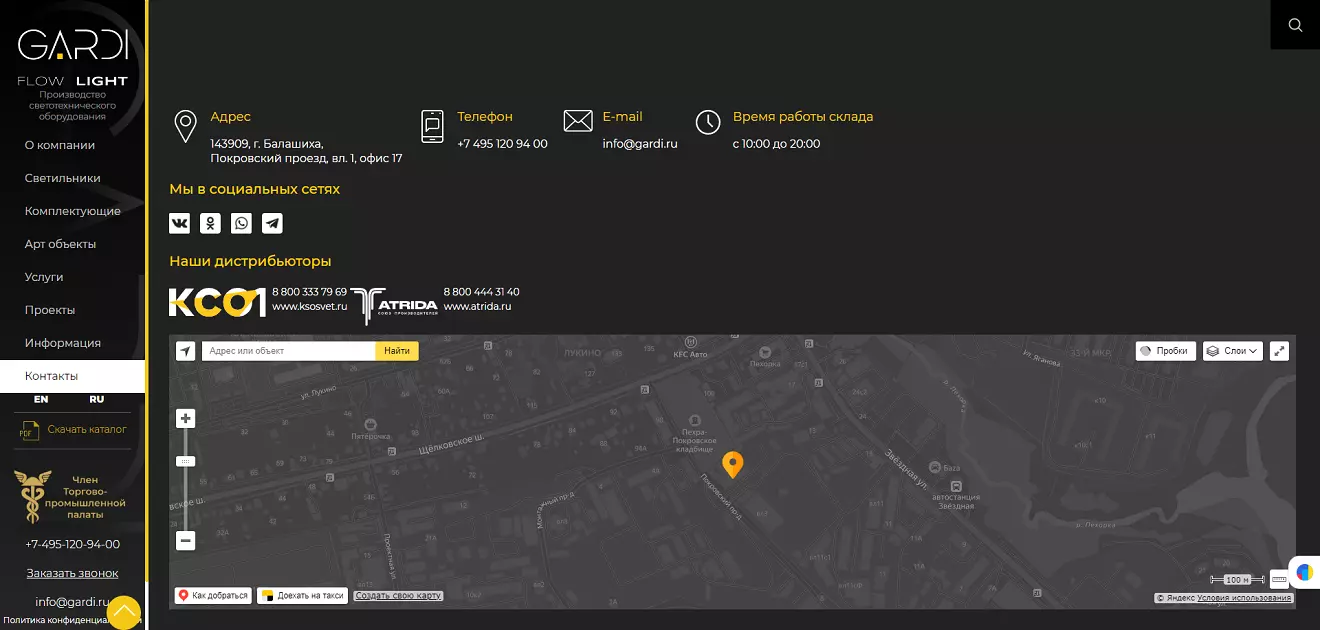Click the orange location pin on the map
Image resolution: width=1320 pixels, height=630 pixels.
(733, 465)
